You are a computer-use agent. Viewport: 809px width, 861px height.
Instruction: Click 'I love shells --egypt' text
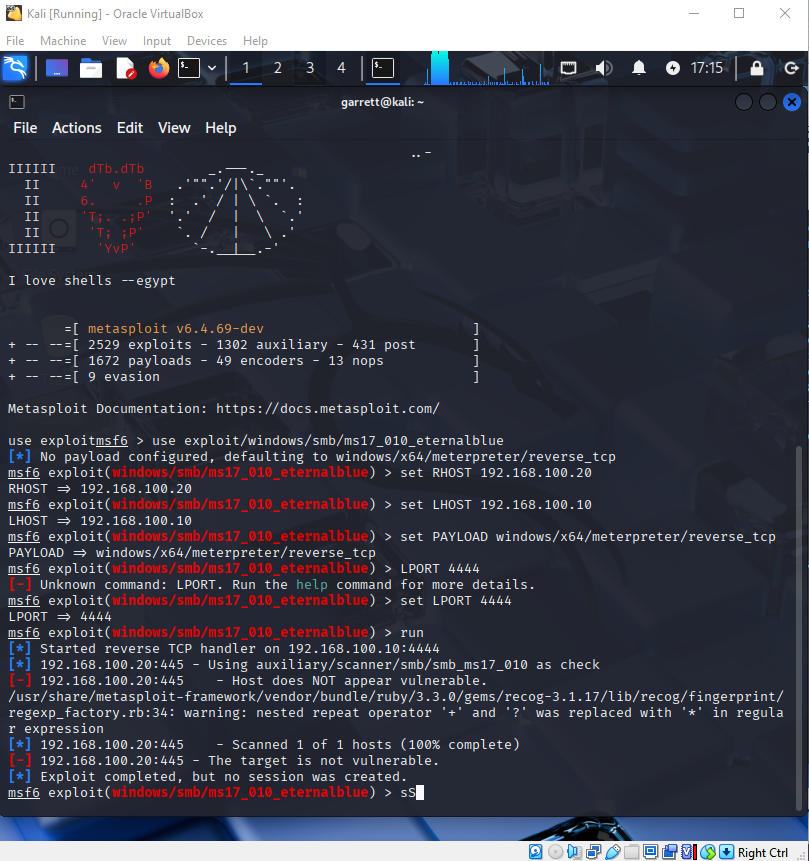[x=92, y=281]
